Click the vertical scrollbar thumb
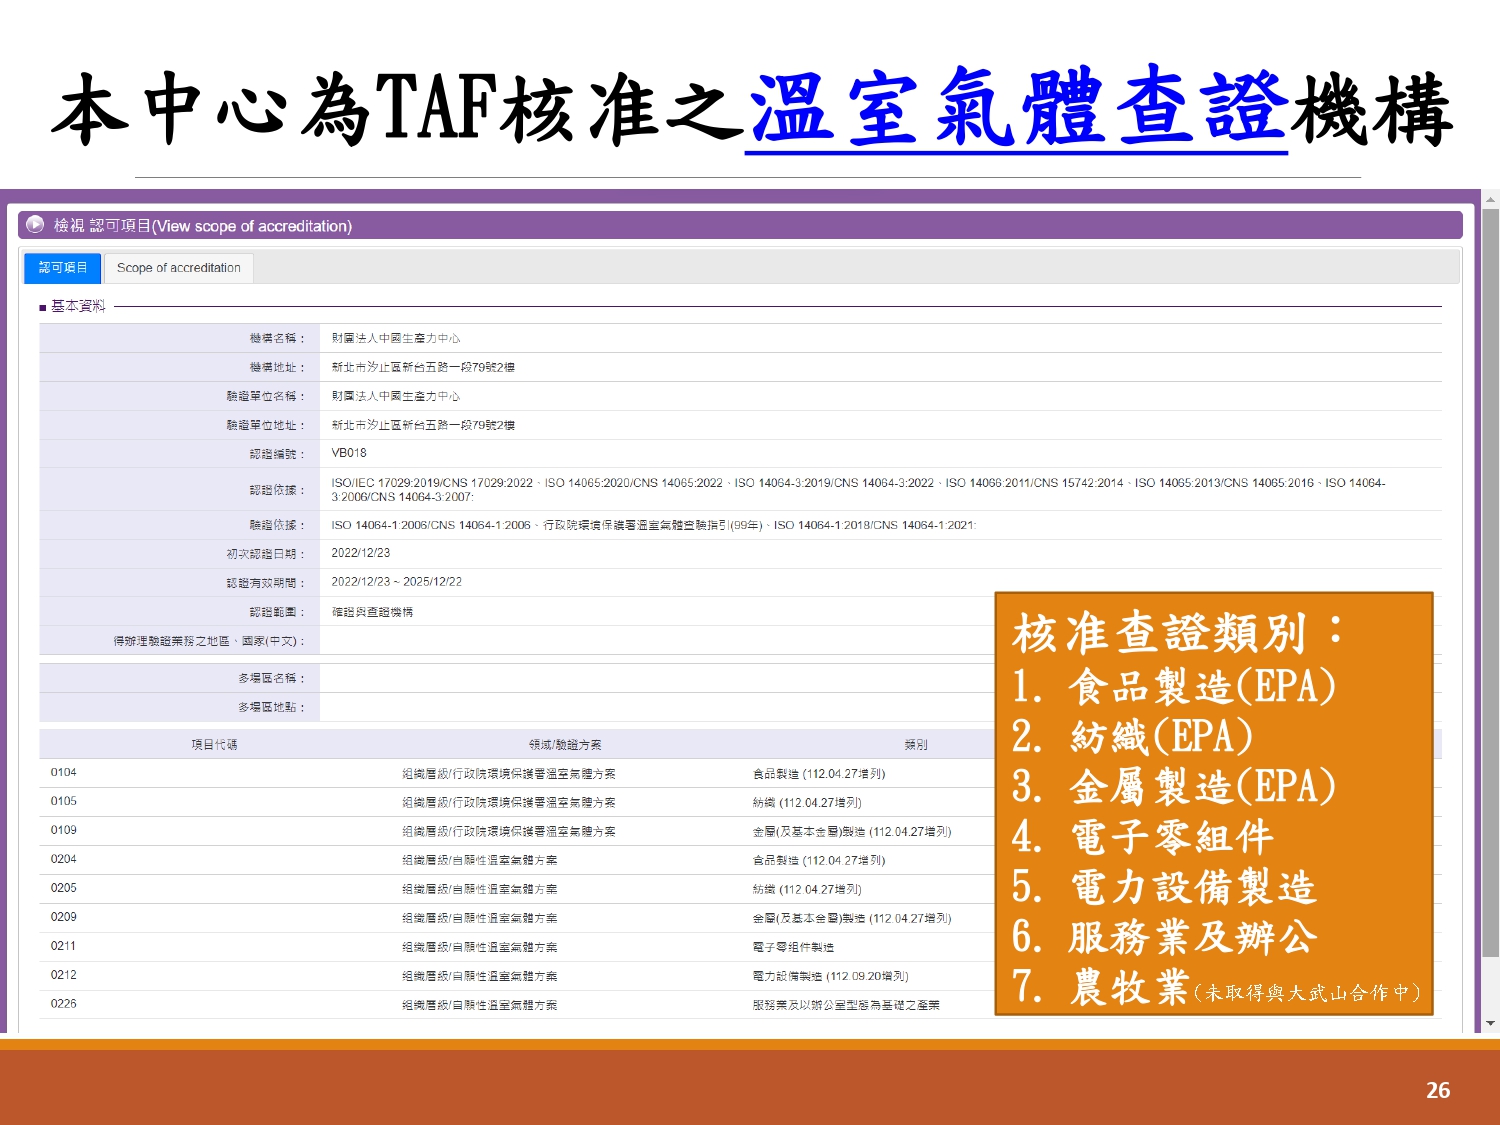This screenshot has height=1125, width=1500. 1490,580
